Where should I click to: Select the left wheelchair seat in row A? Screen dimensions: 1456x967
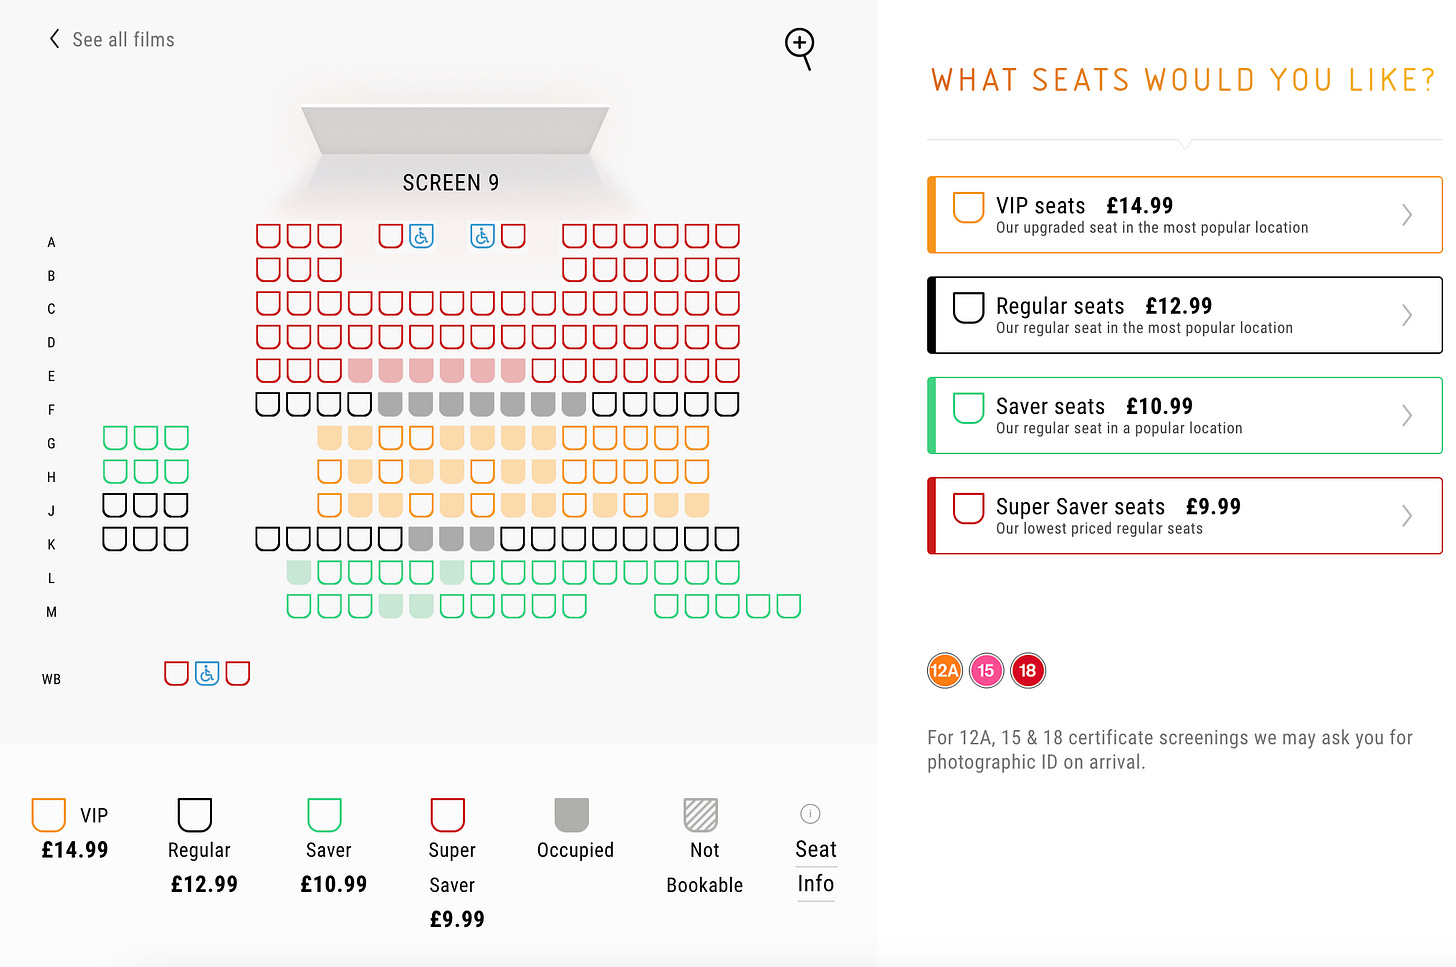pyautogui.click(x=422, y=236)
